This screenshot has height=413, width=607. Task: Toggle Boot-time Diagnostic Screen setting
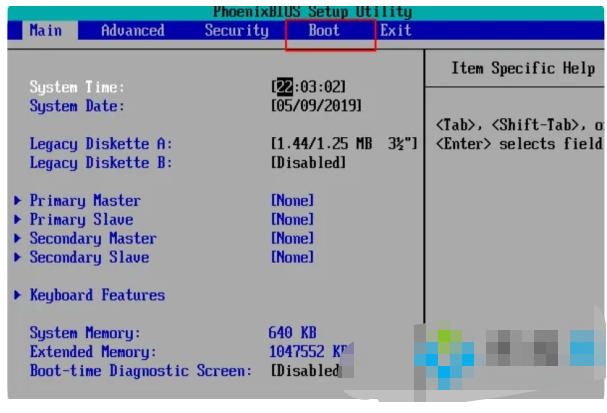[306, 371]
